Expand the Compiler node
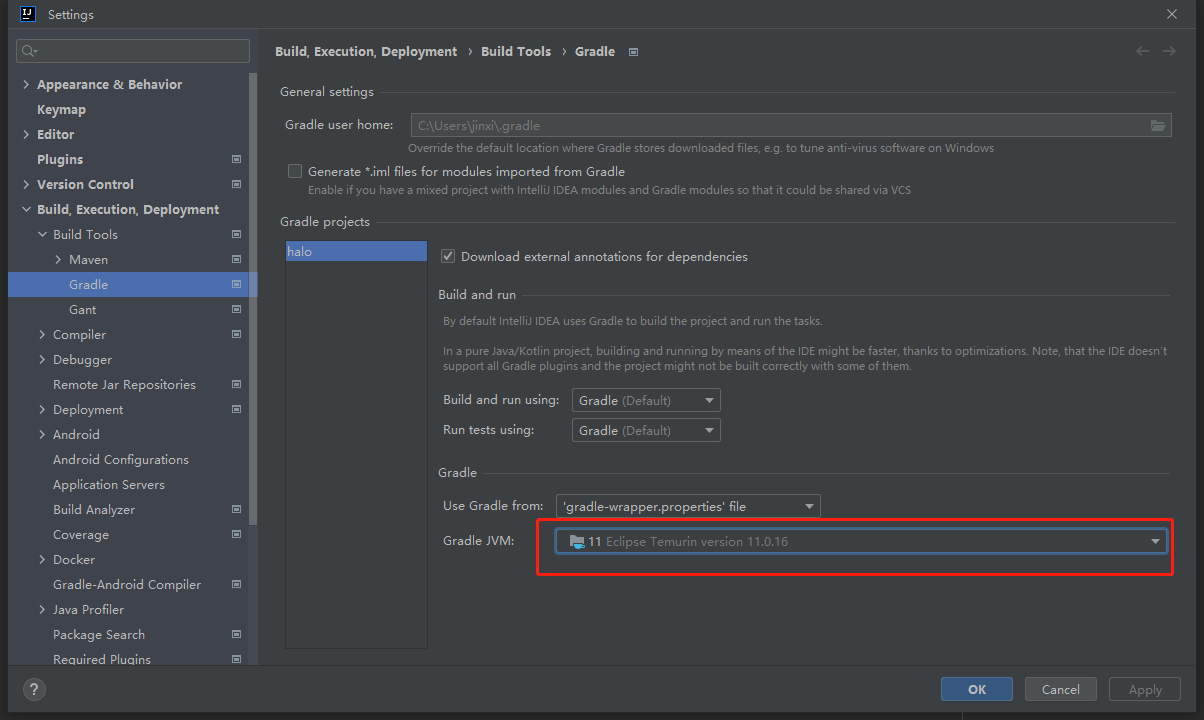Image resolution: width=1204 pixels, height=720 pixels. (x=42, y=334)
